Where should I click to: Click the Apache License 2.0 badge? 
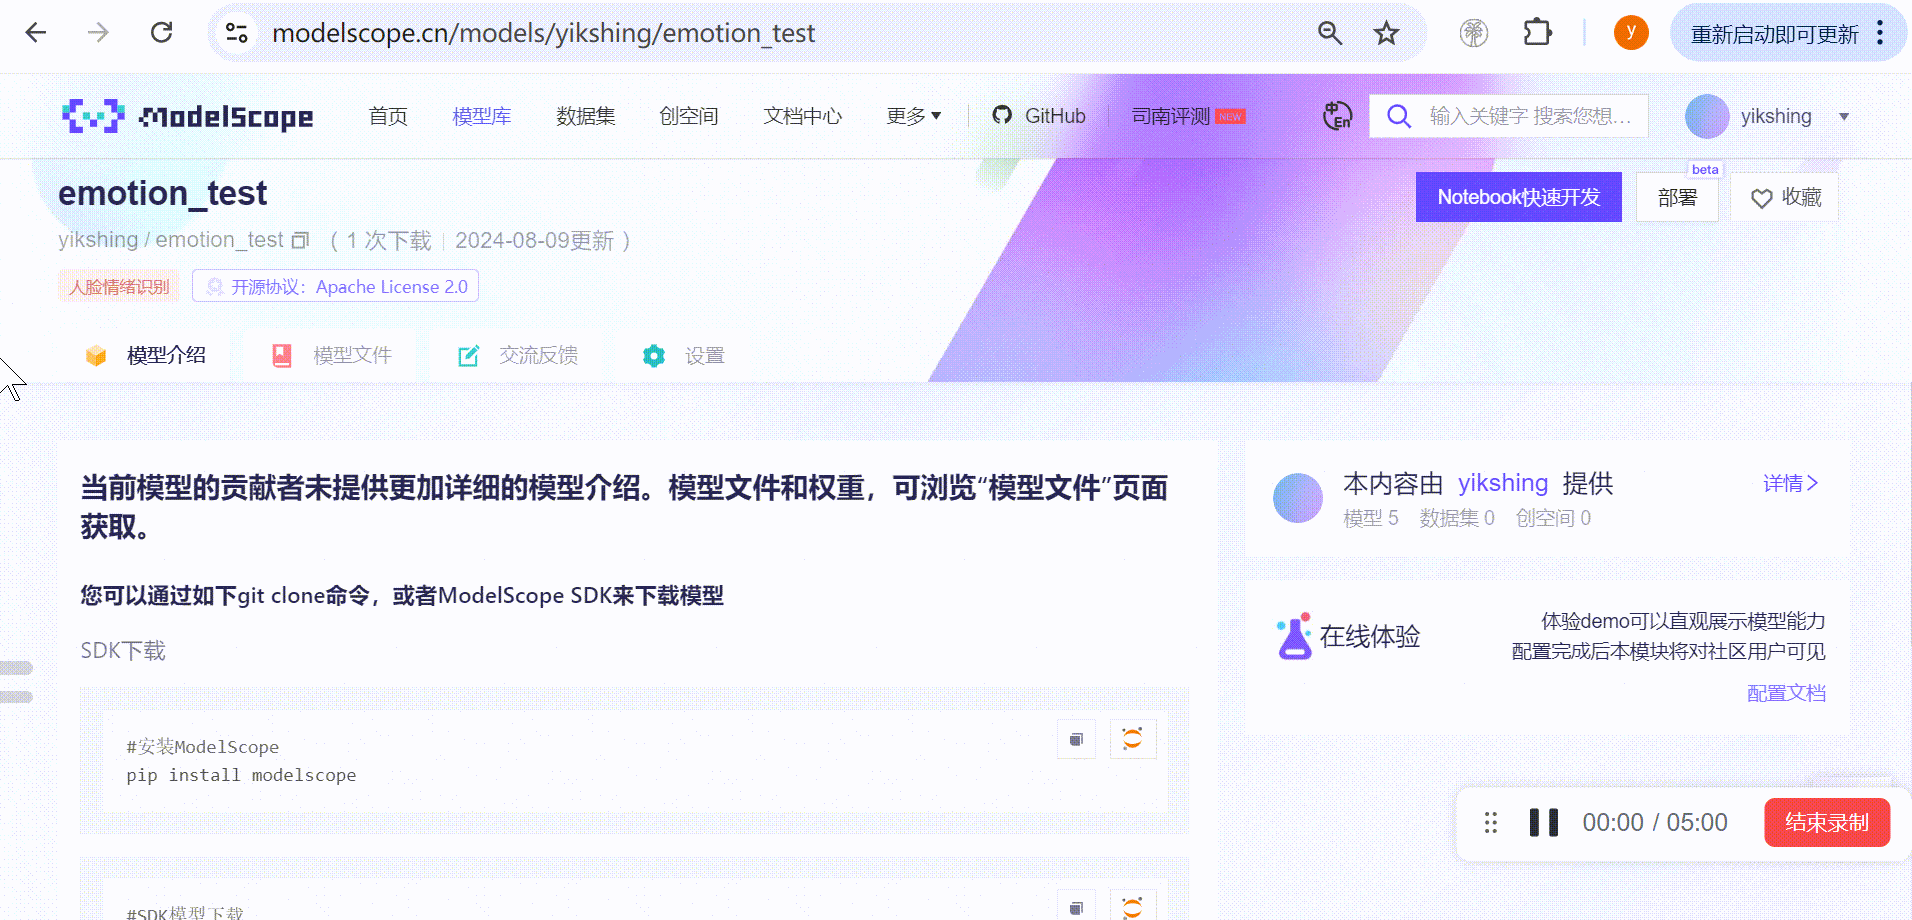(336, 286)
